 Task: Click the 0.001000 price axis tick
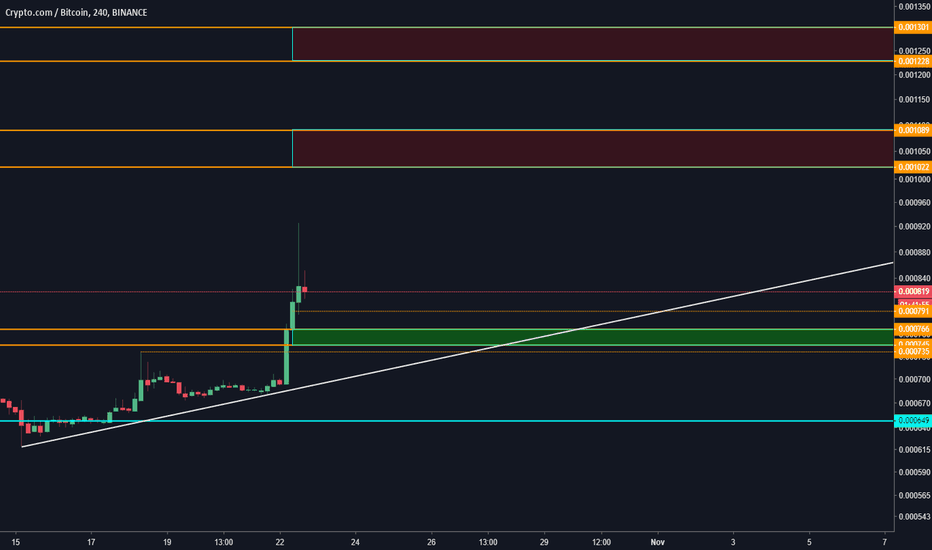(x=914, y=180)
